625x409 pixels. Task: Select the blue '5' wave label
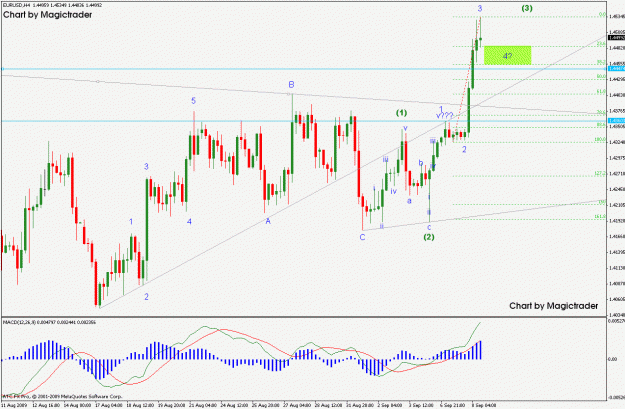[193, 100]
